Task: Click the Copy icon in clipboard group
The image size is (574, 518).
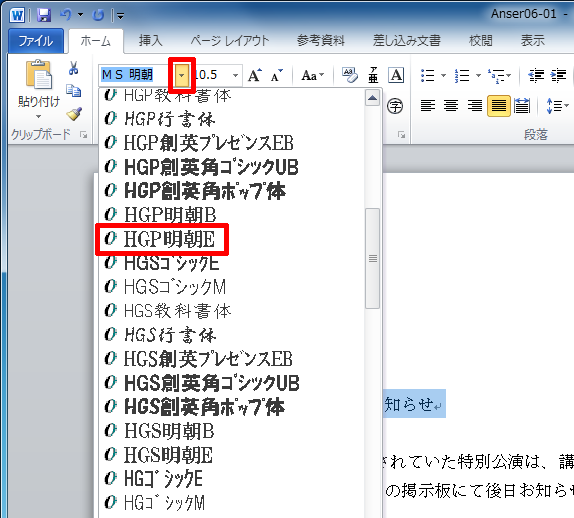Action: (74, 90)
